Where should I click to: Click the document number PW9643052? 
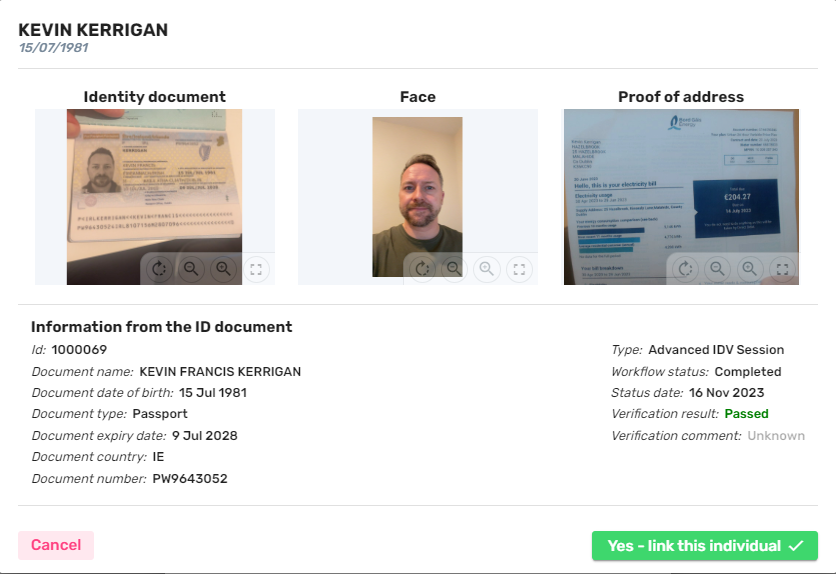(190, 479)
